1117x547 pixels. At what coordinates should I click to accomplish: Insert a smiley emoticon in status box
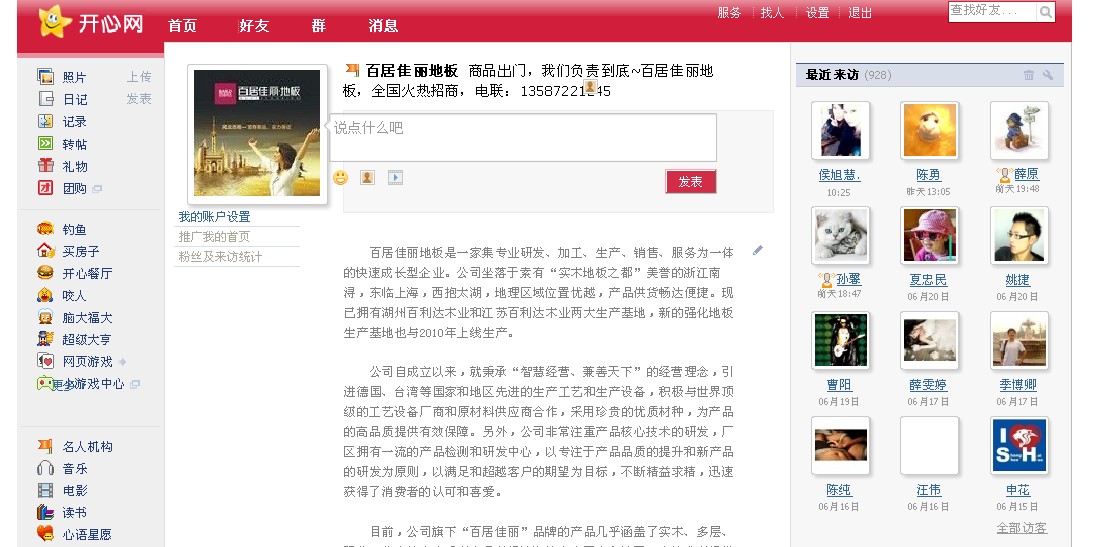point(341,177)
